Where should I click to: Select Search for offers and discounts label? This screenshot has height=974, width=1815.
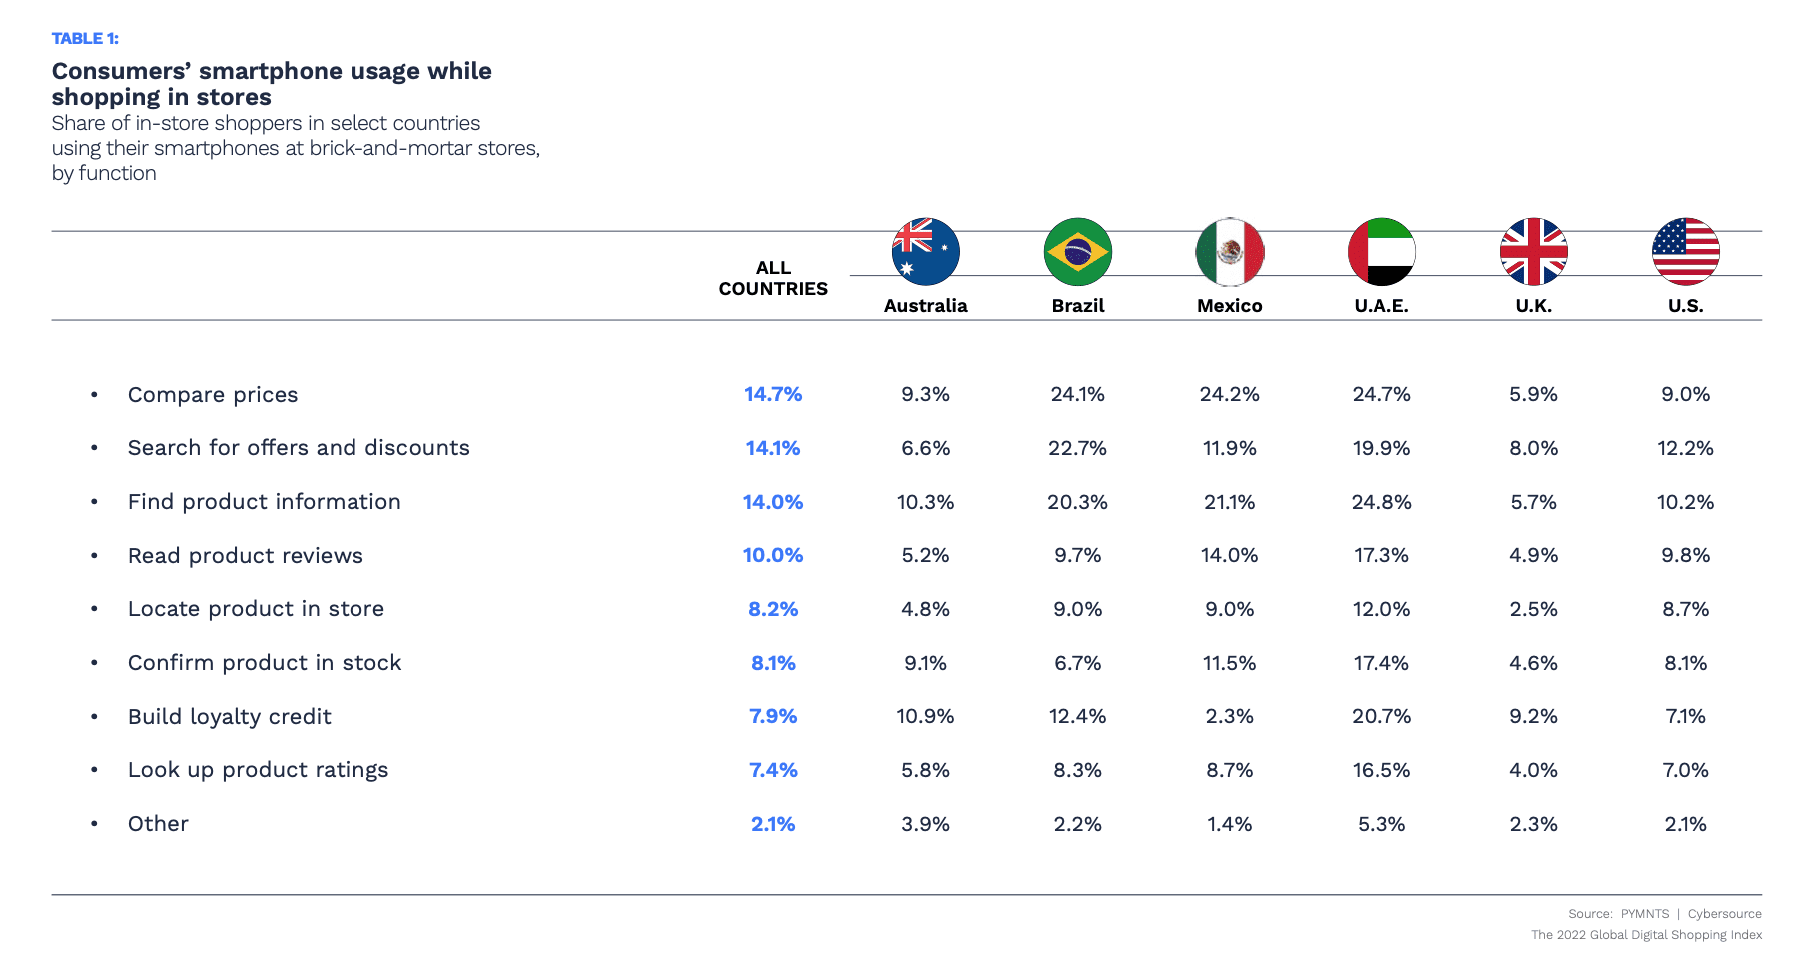[x=298, y=448]
